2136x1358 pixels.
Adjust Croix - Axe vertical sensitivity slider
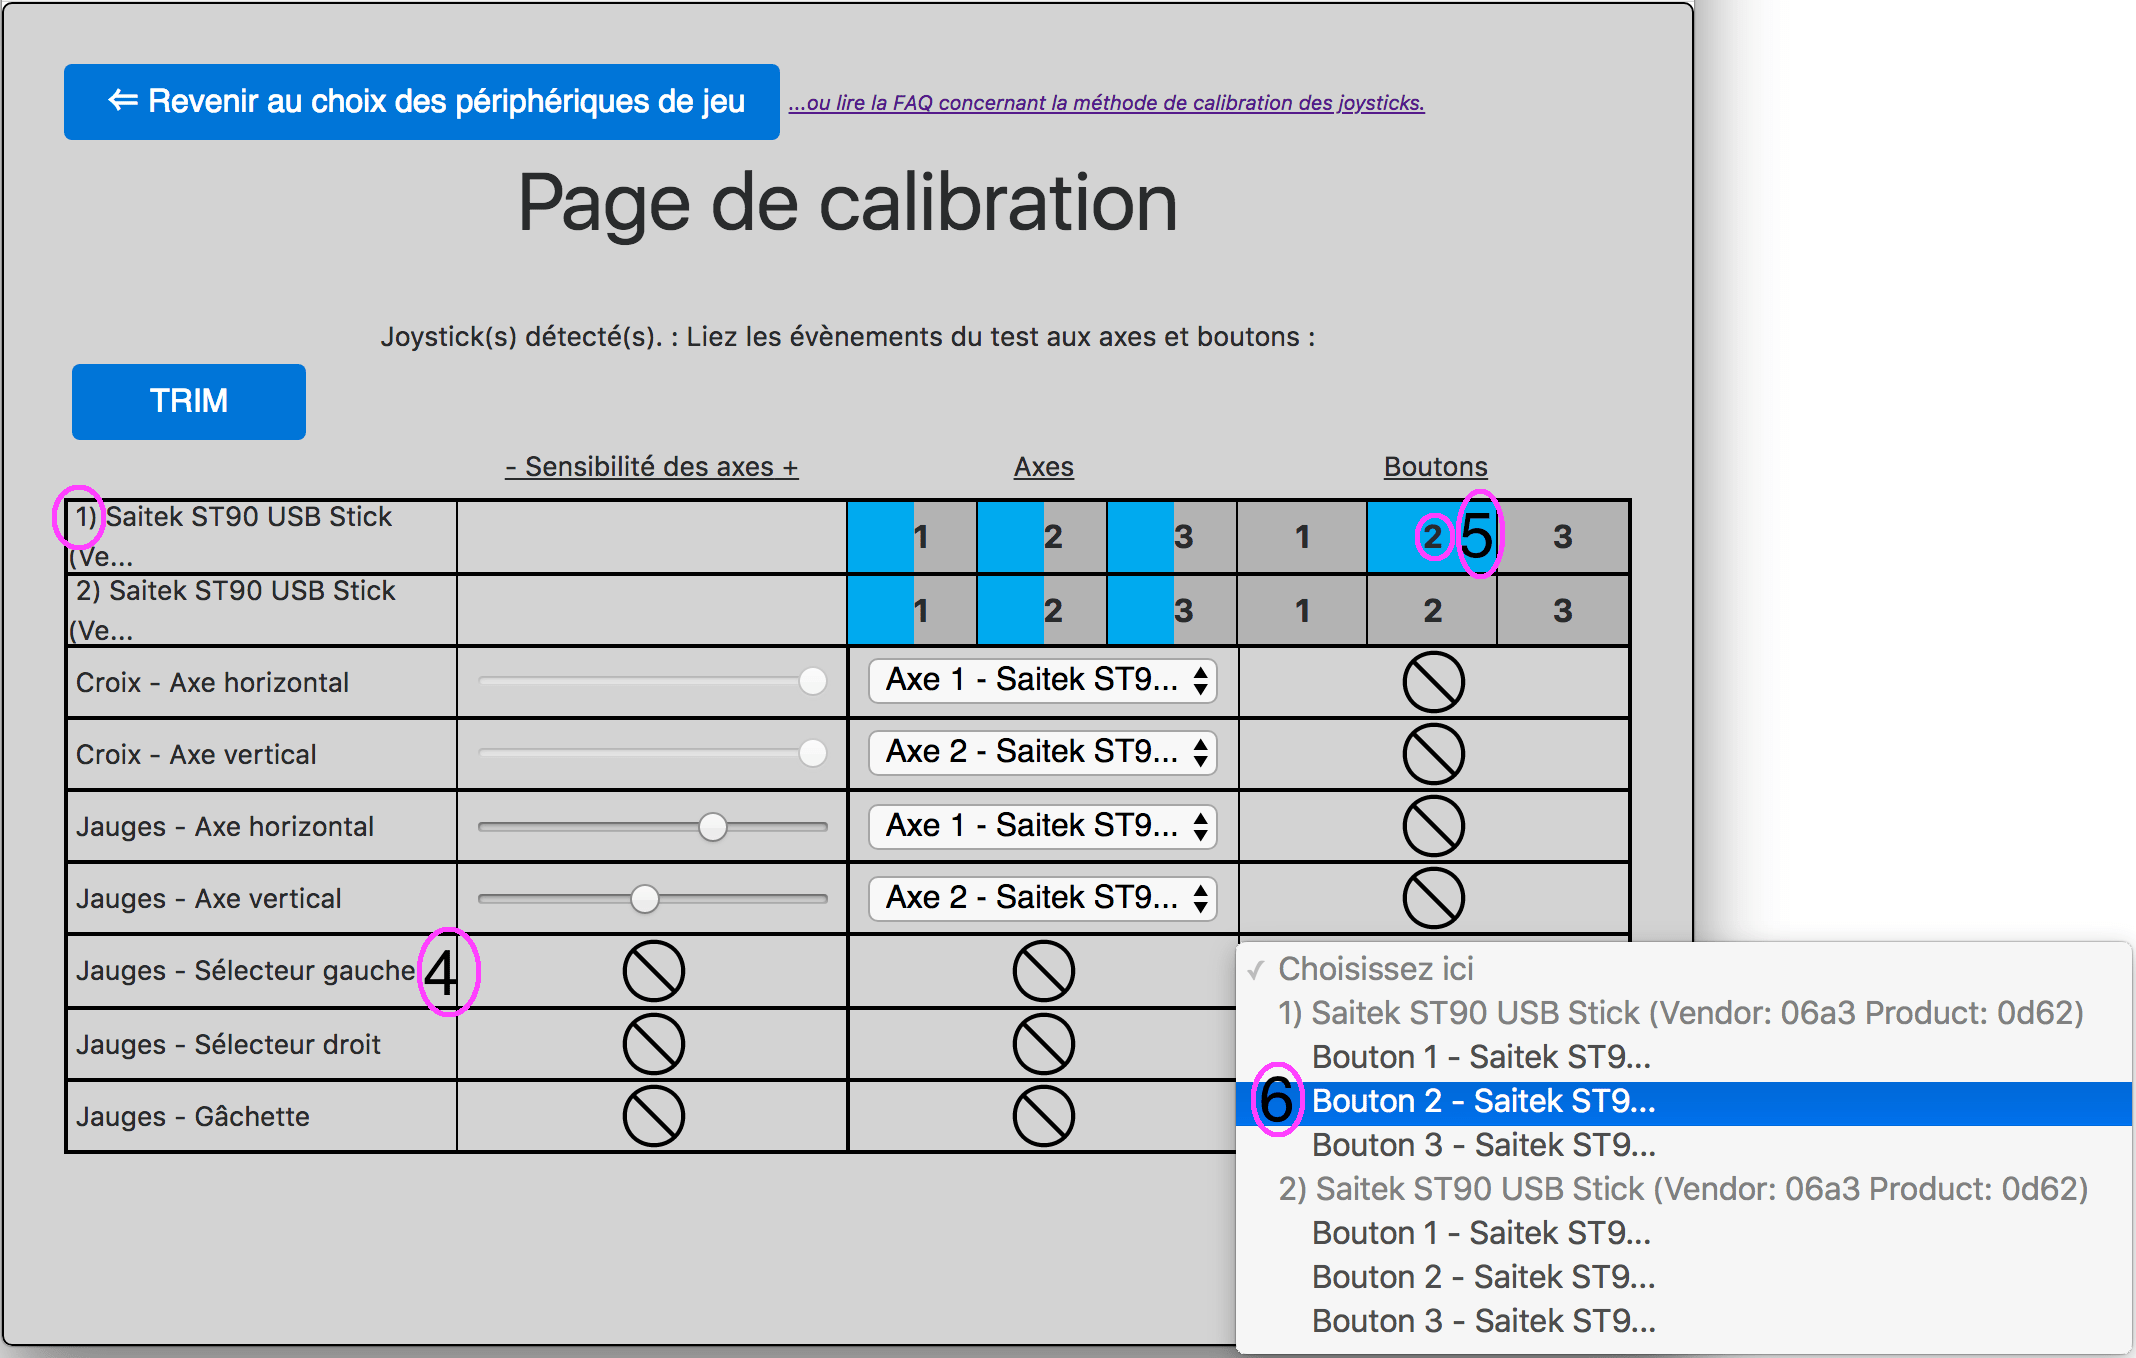coord(652,754)
